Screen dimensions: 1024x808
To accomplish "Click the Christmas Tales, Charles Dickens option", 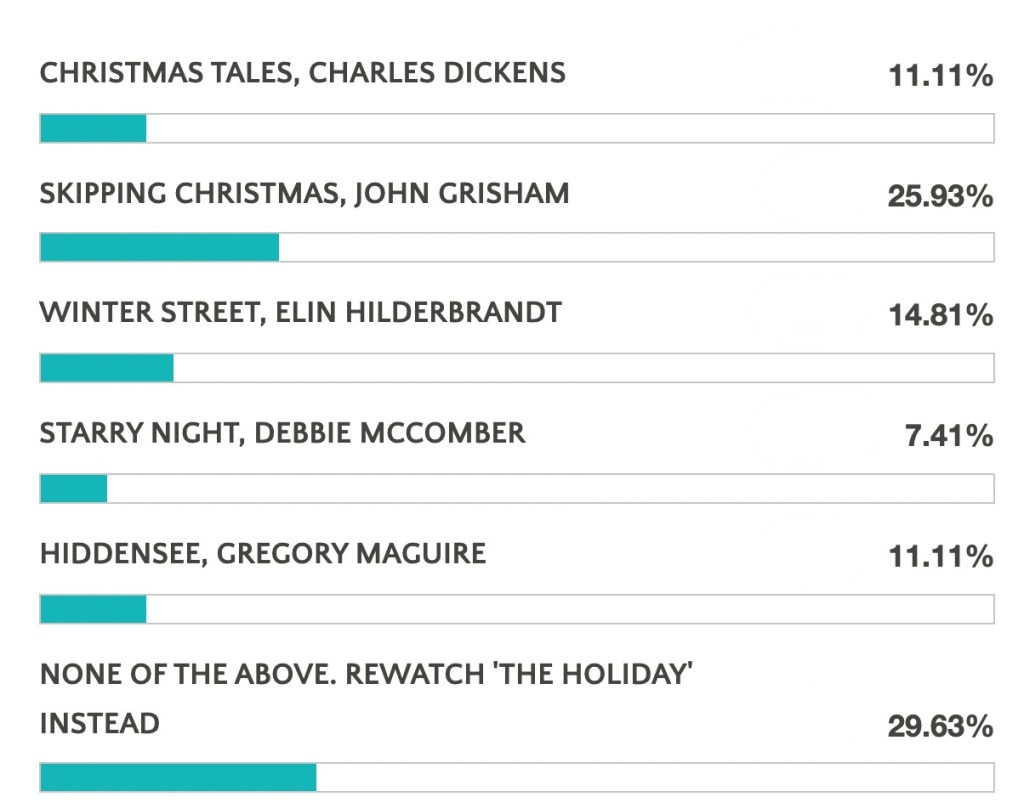I will (x=302, y=73).
